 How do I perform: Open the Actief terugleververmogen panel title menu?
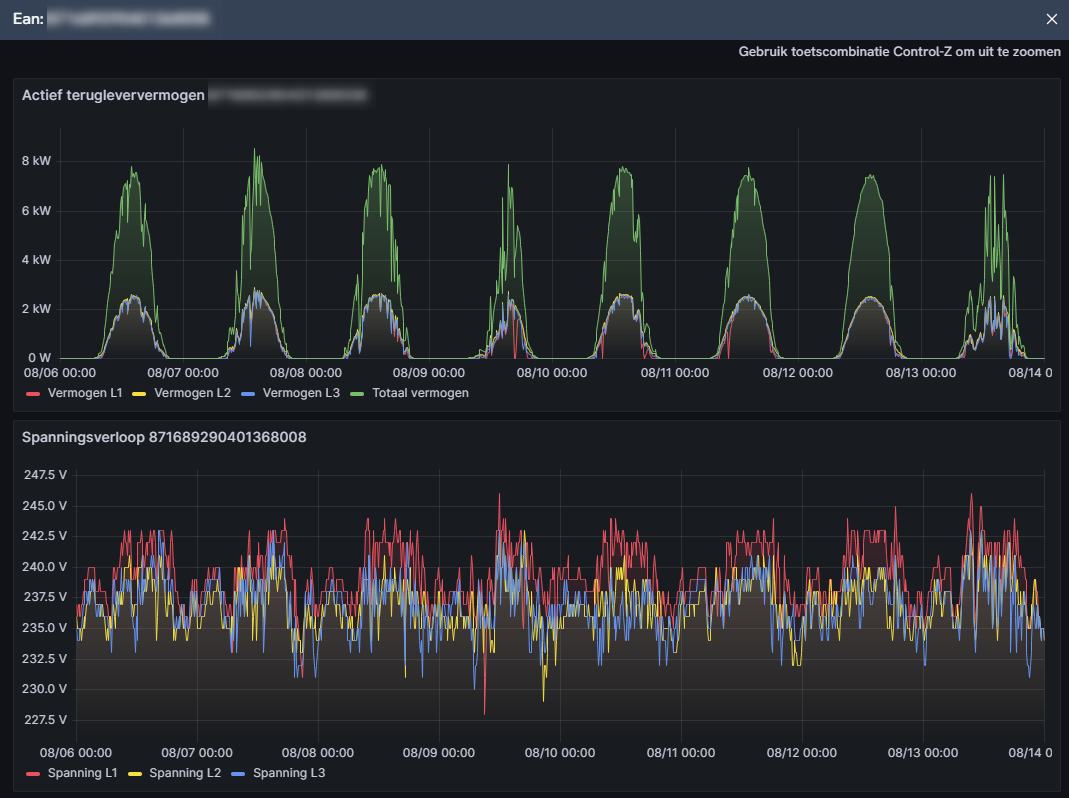[113, 95]
